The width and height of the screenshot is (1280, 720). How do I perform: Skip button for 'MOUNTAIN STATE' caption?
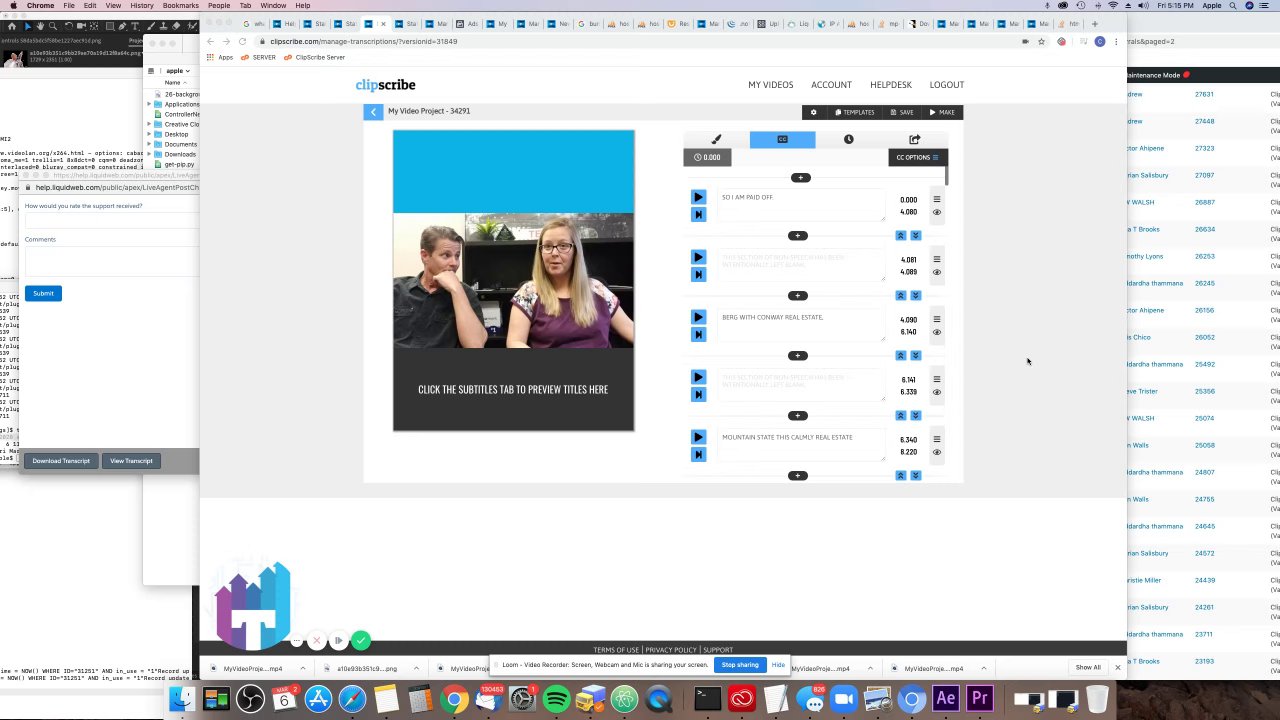[x=698, y=454]
